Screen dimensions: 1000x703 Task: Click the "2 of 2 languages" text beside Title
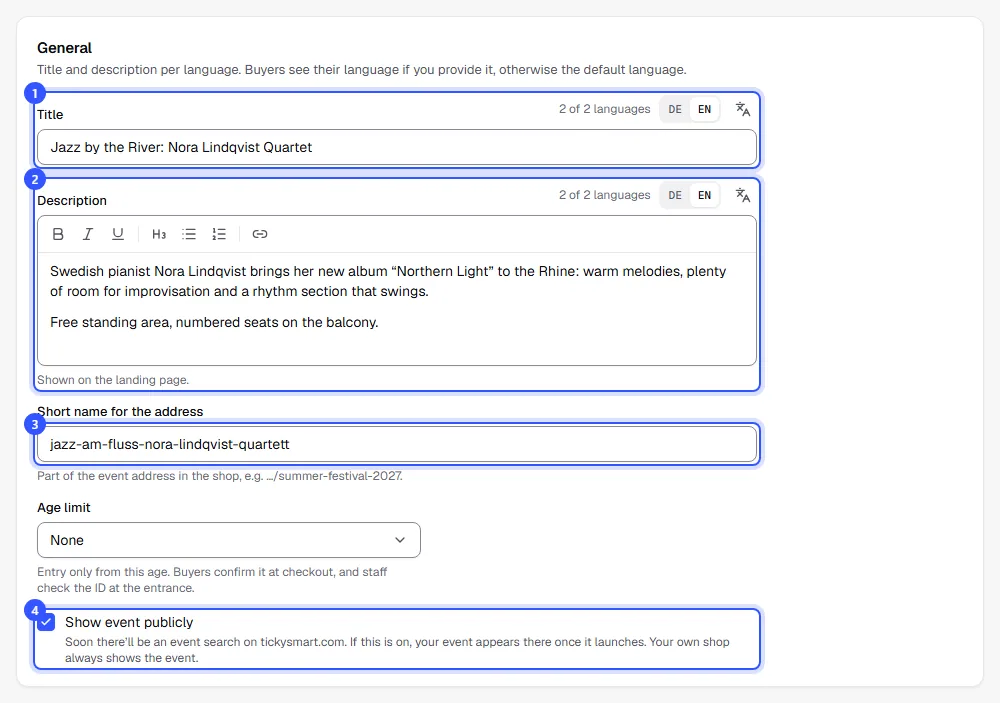605,109
